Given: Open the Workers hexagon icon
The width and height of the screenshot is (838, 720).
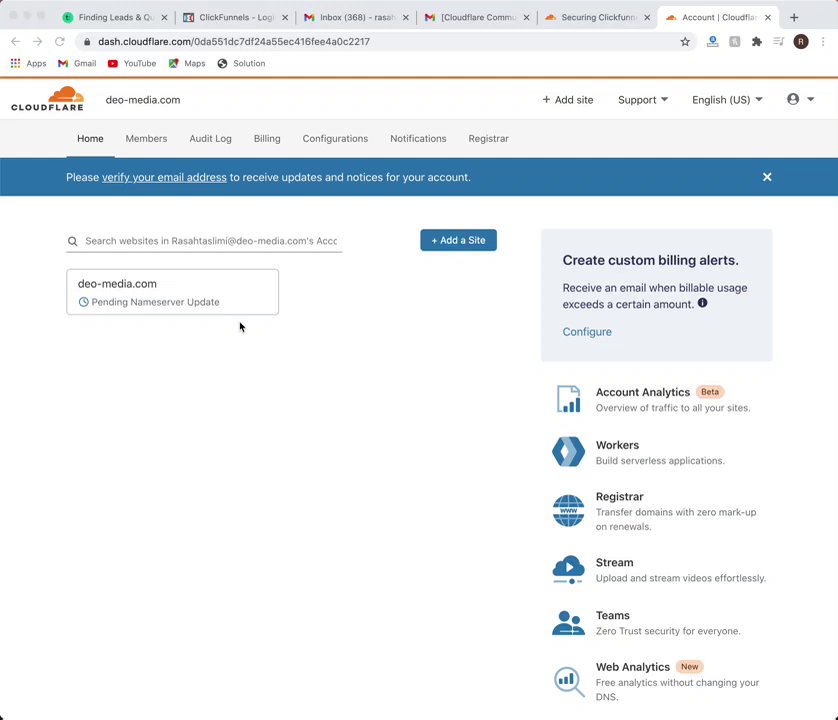Looking at the screenshot, I should (568, 452).
